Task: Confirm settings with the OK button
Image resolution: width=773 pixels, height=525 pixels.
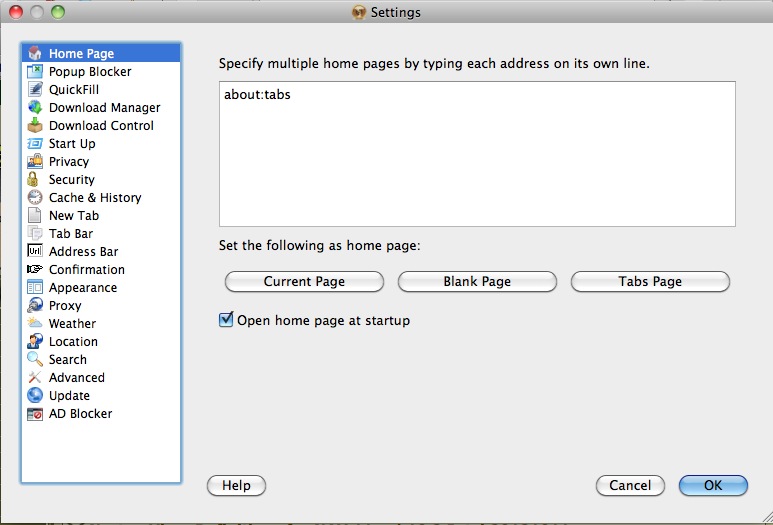Action: [712, 486]
